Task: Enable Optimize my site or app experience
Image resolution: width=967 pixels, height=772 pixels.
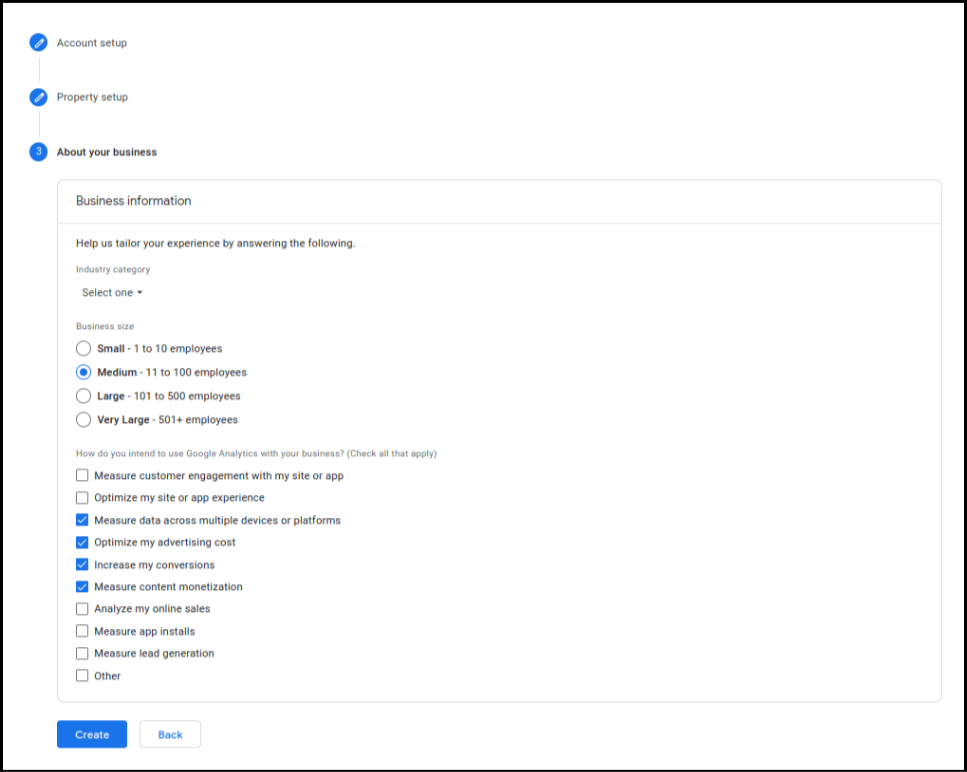Action: (x=82, y=498)
